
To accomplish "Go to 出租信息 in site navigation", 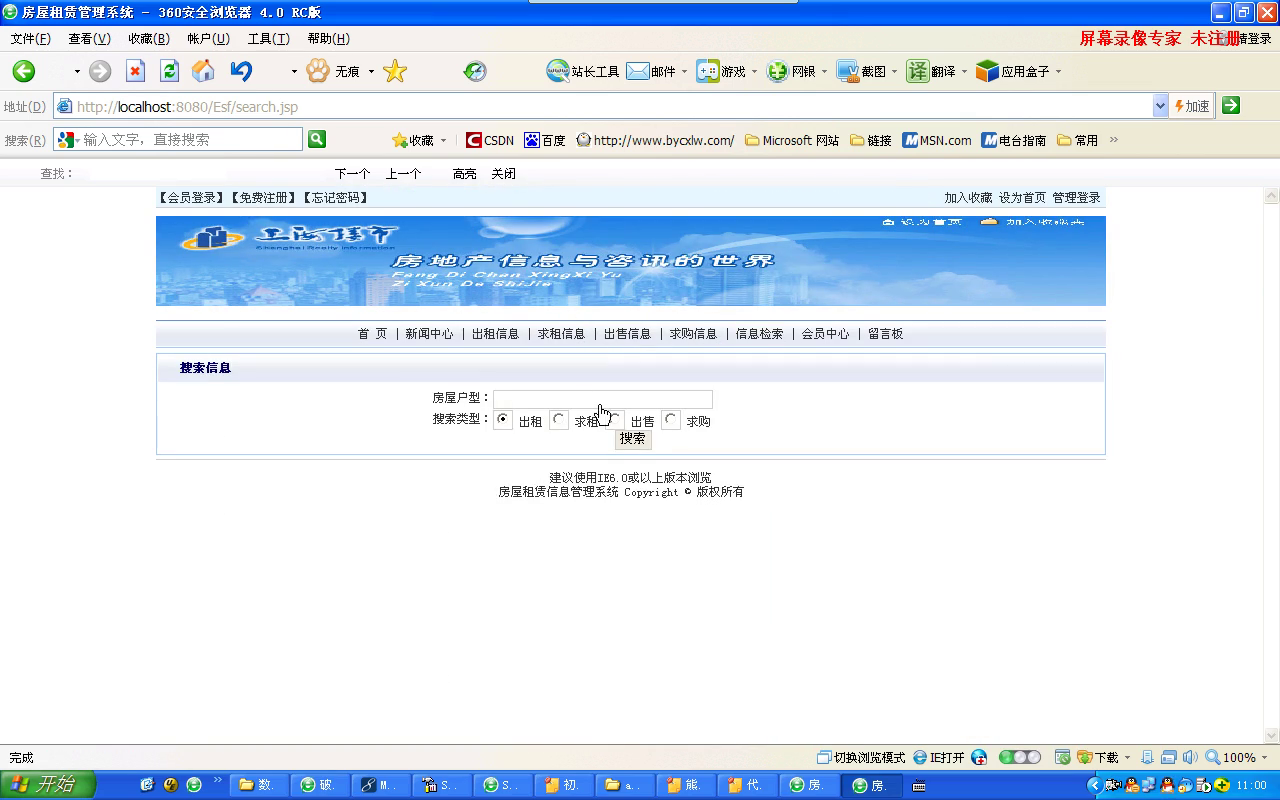I will 495,334.
